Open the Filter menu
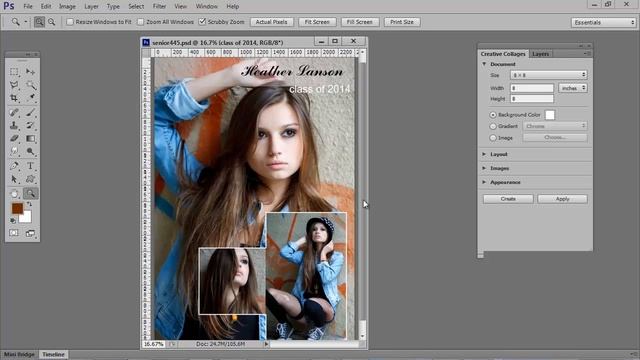 point(159,7)
